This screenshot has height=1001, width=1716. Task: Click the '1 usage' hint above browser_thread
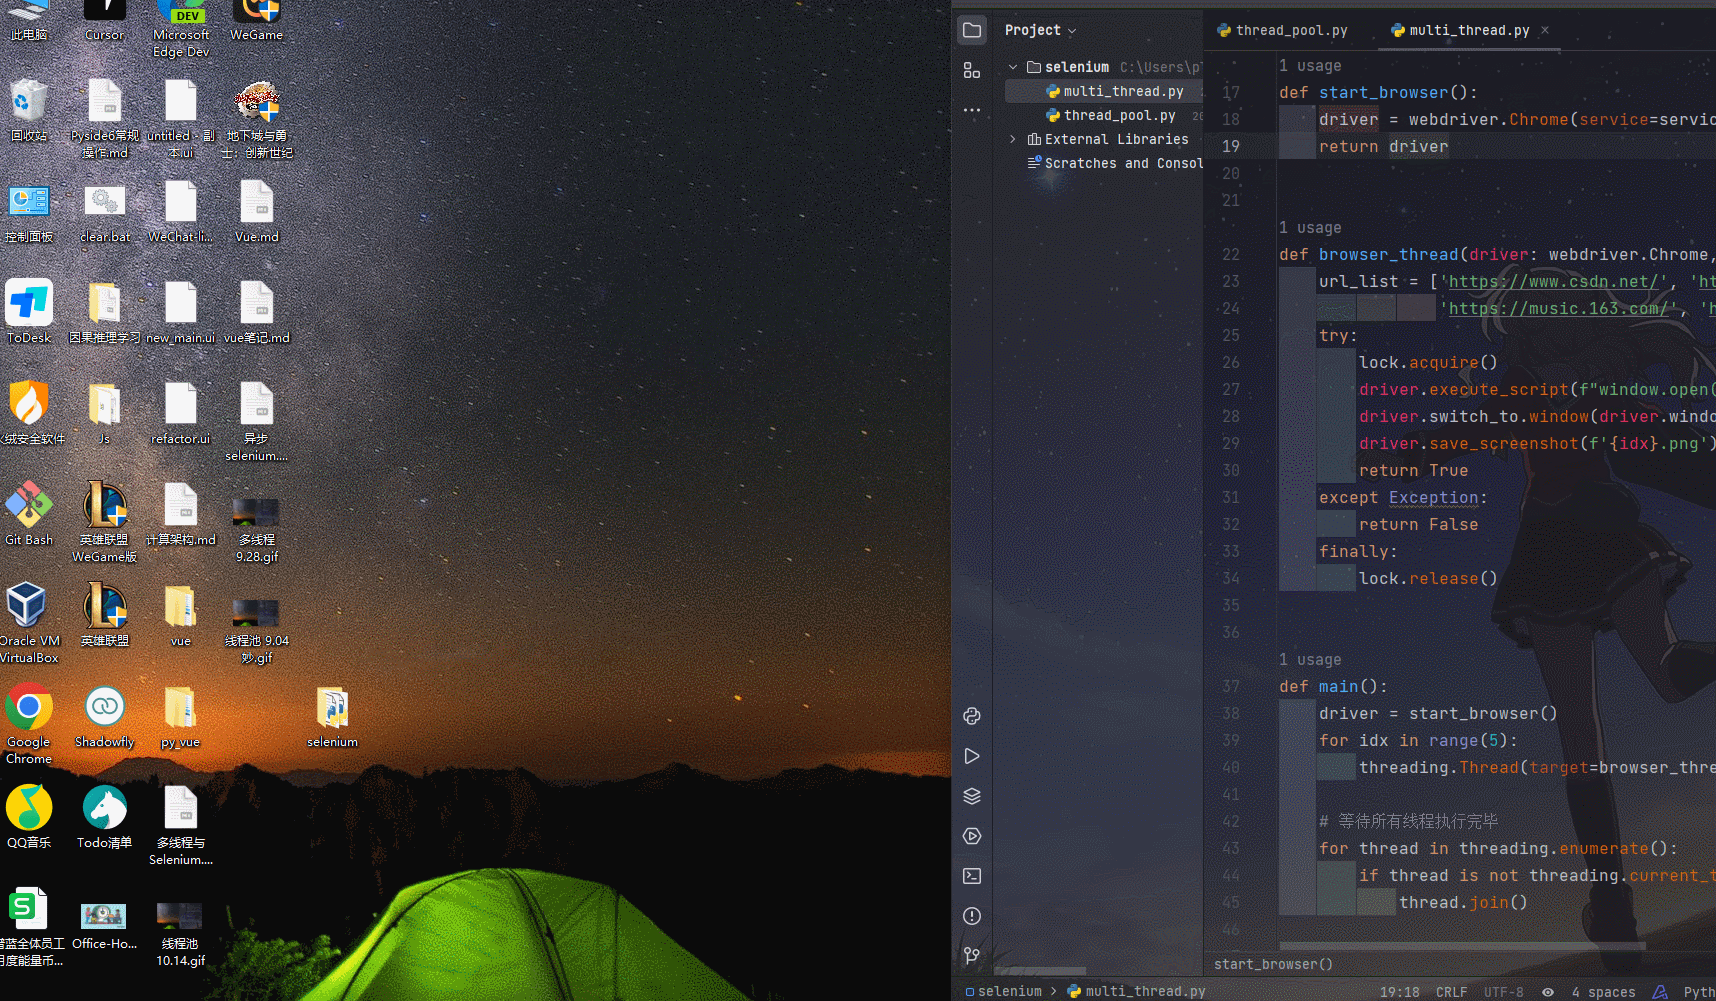pyautogui.click(x=1310, y=228)
